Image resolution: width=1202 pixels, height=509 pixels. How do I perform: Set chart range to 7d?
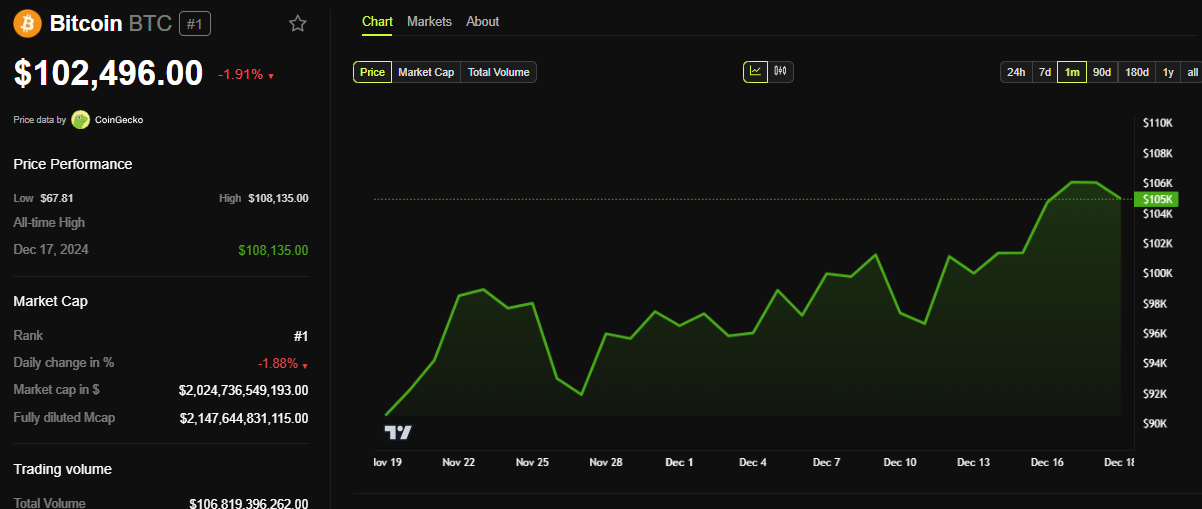1044,72
